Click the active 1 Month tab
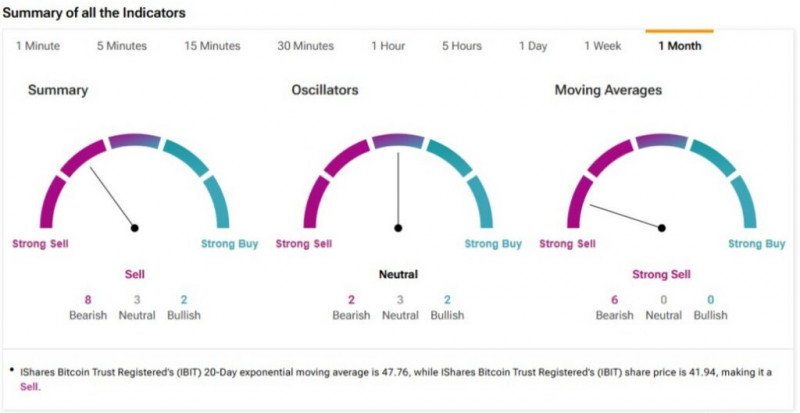Image resolution: width=800 pixels, height=413 pixels. 679,46
